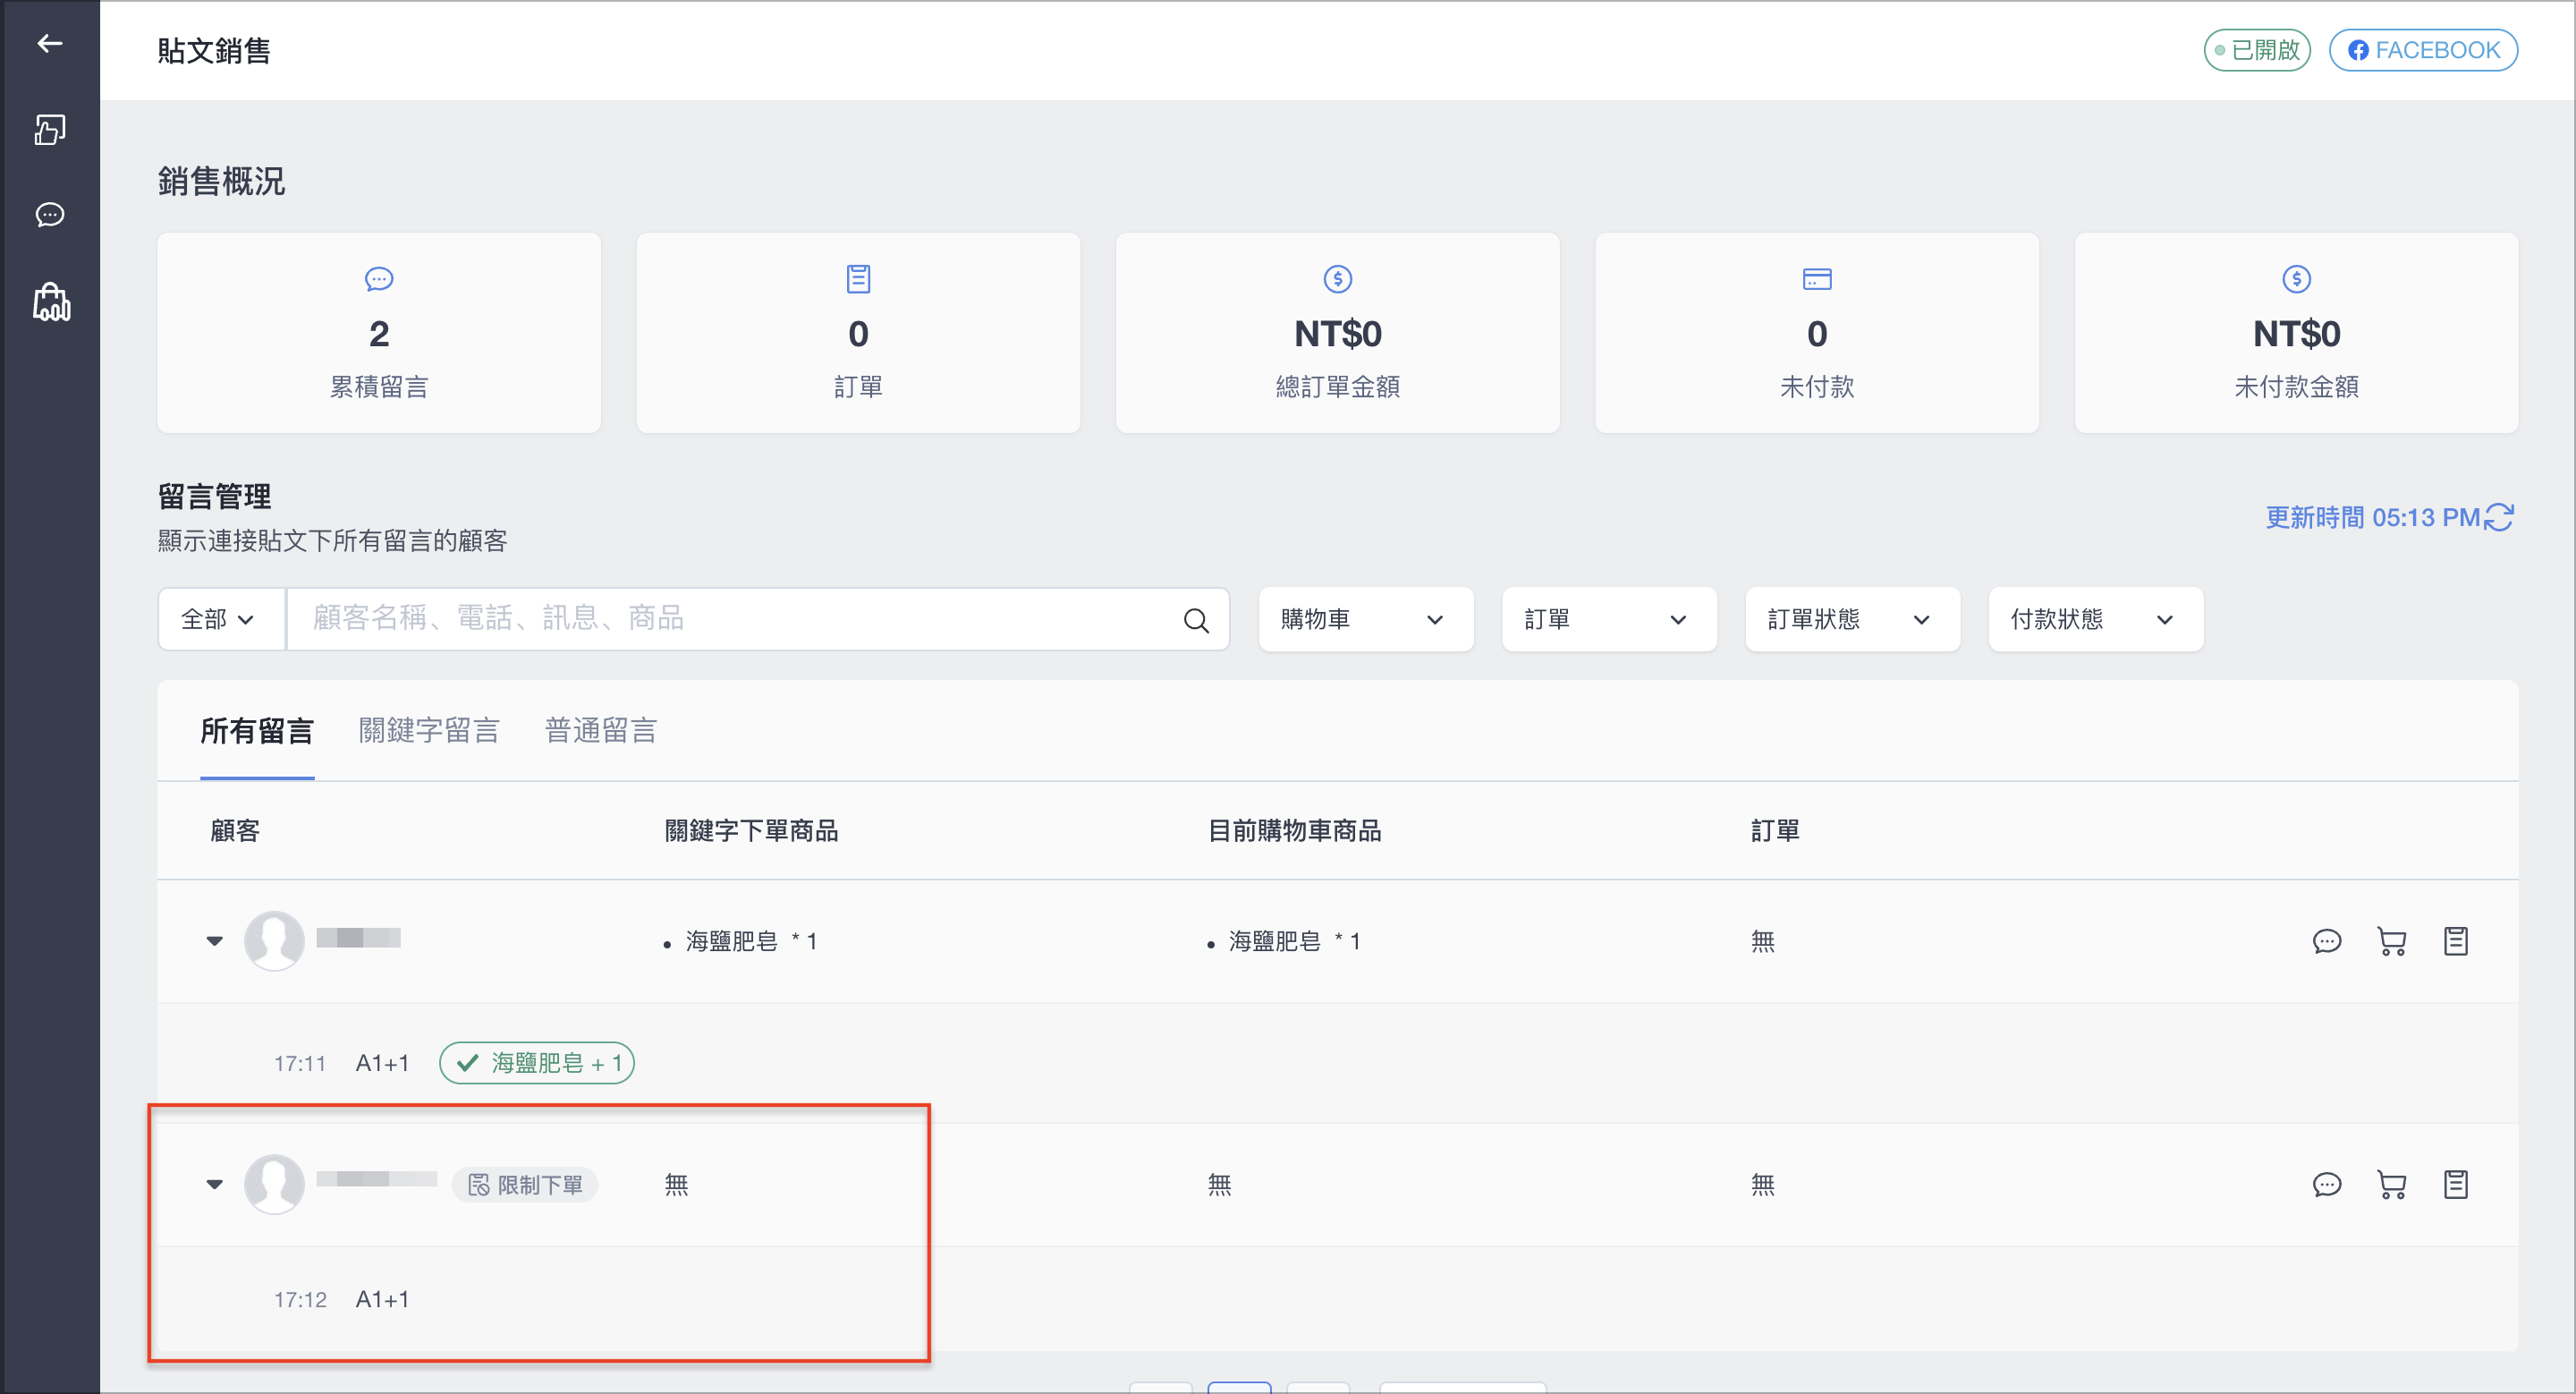
Task: Click the cumulative comments speech bubble icon
Action: pos(379,279)
